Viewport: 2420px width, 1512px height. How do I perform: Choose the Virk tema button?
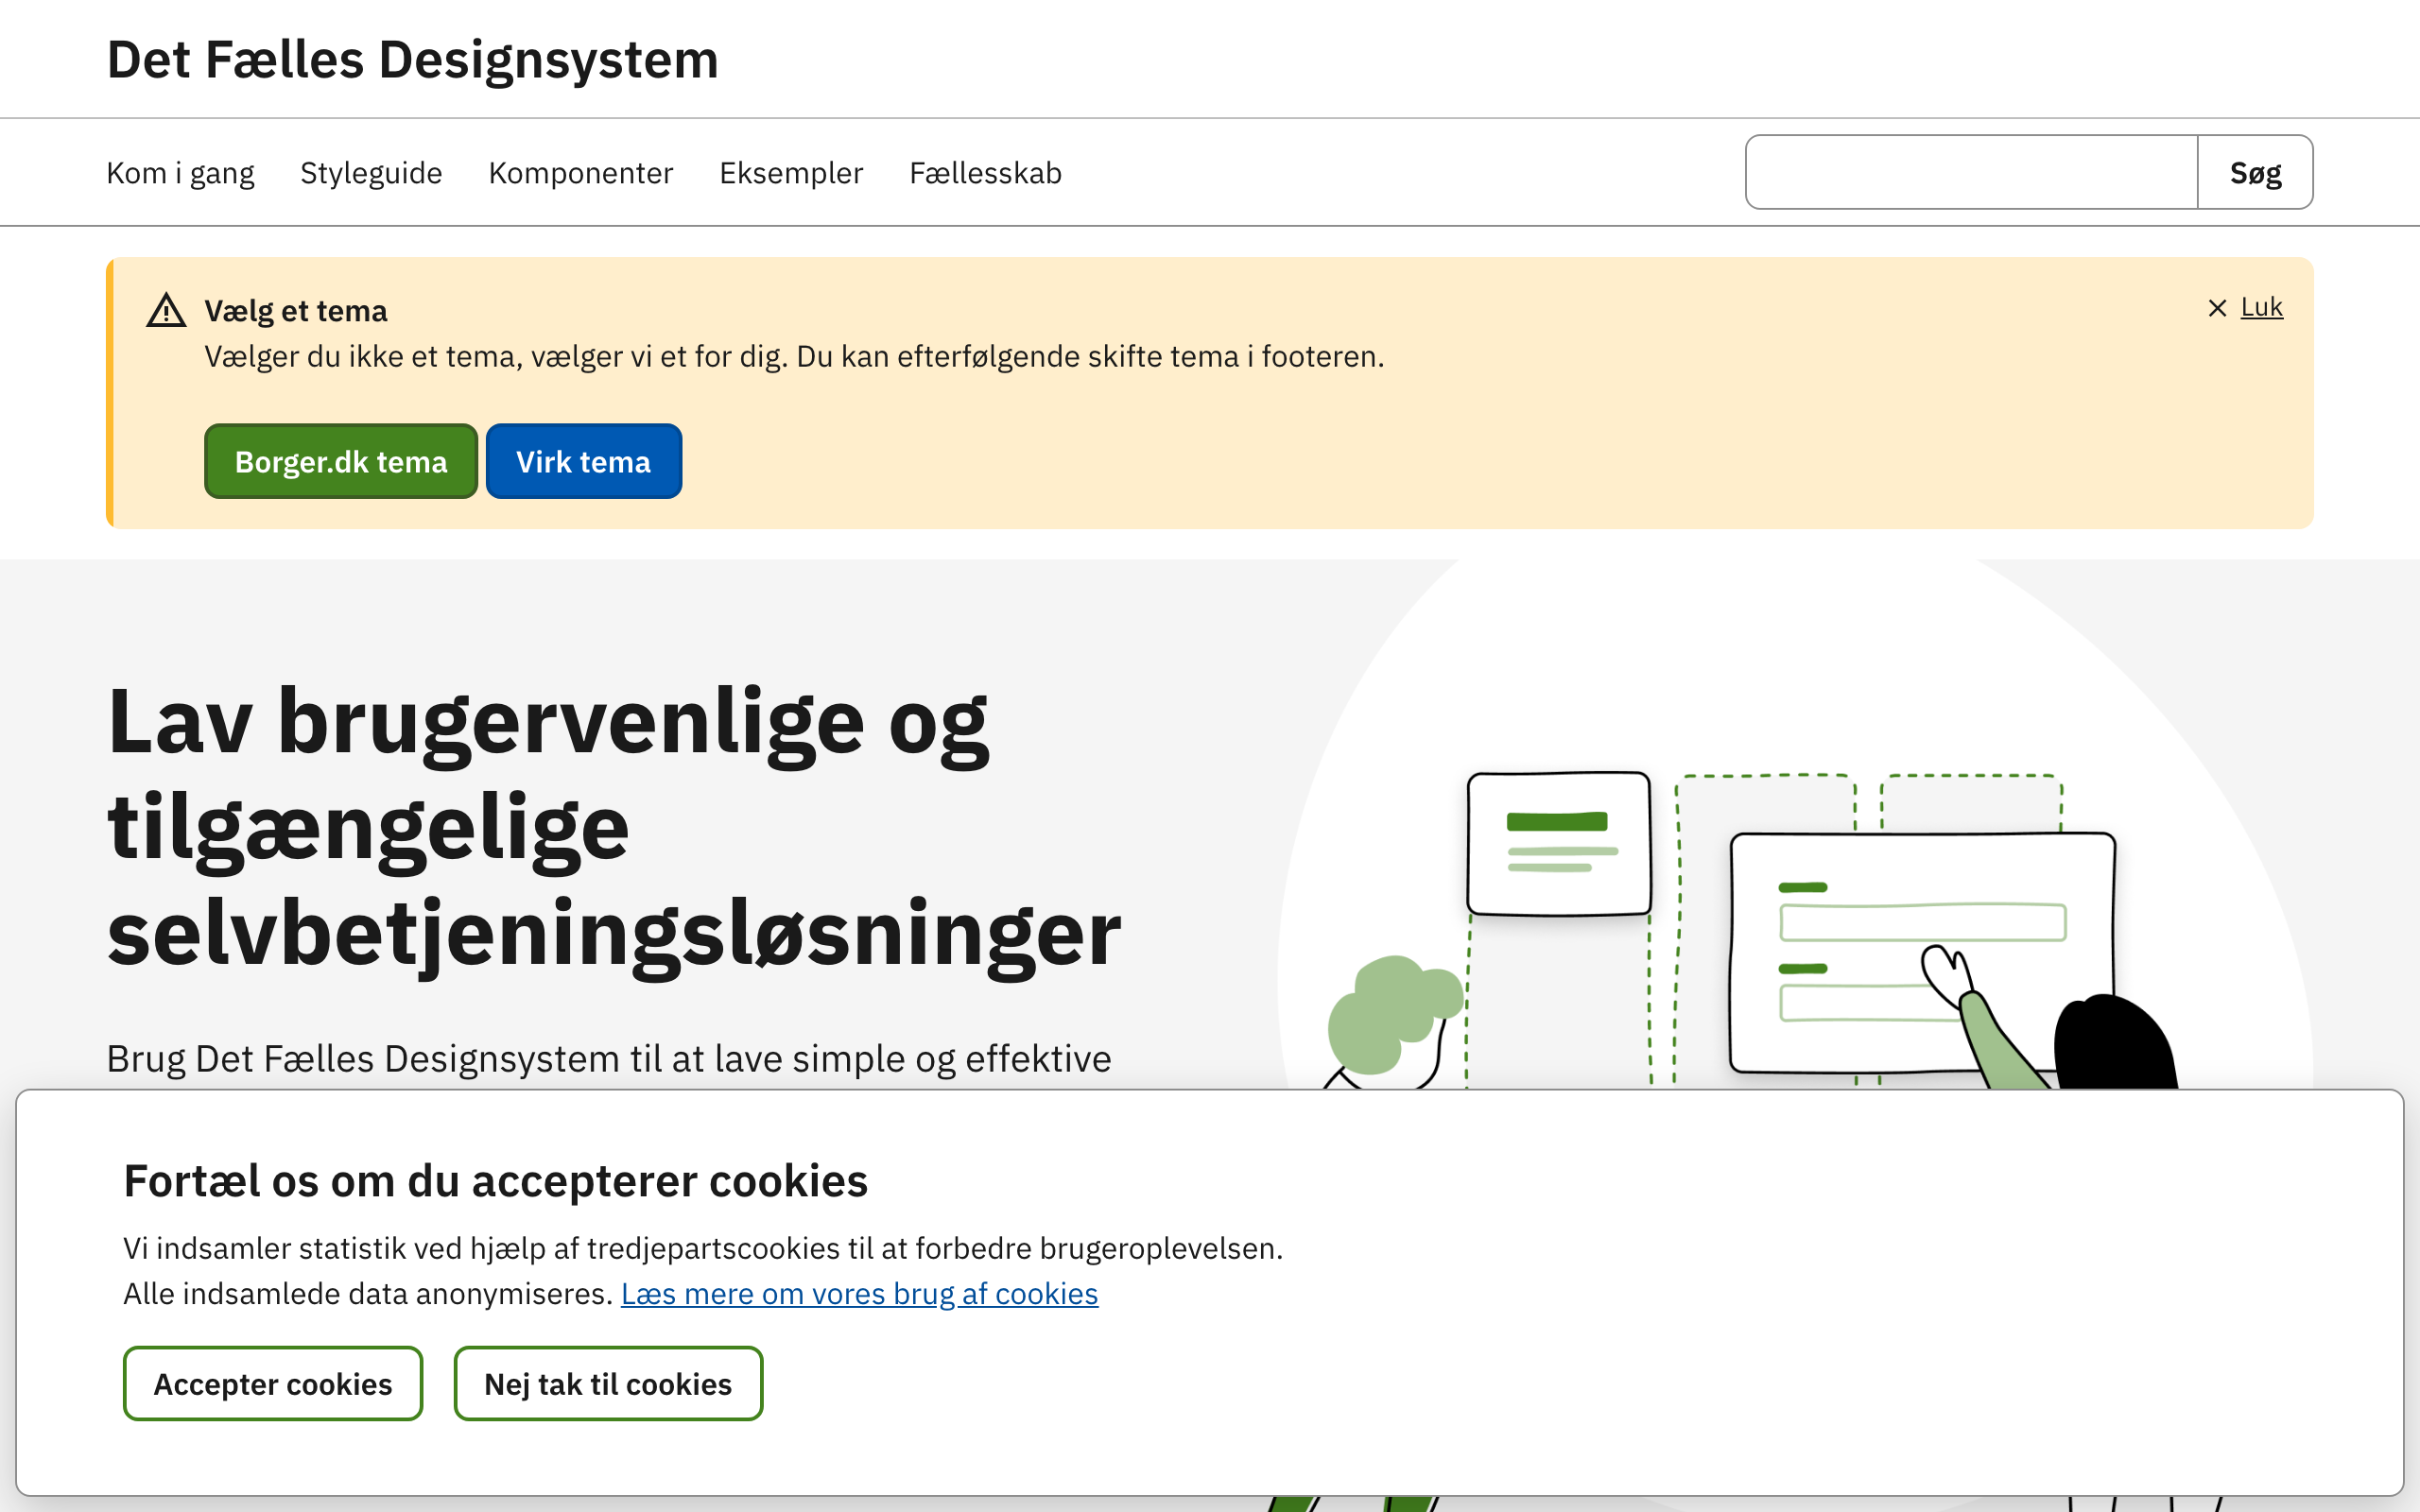click(x=584, y=461)
